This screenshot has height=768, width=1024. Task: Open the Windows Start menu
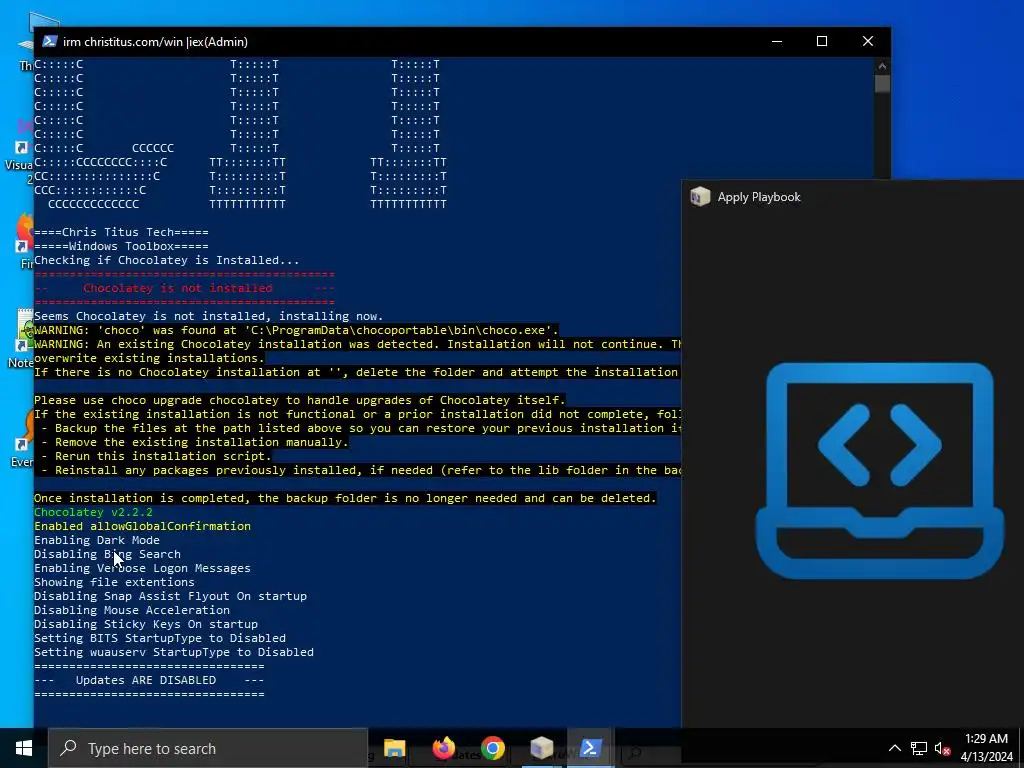tap(24, 748)
